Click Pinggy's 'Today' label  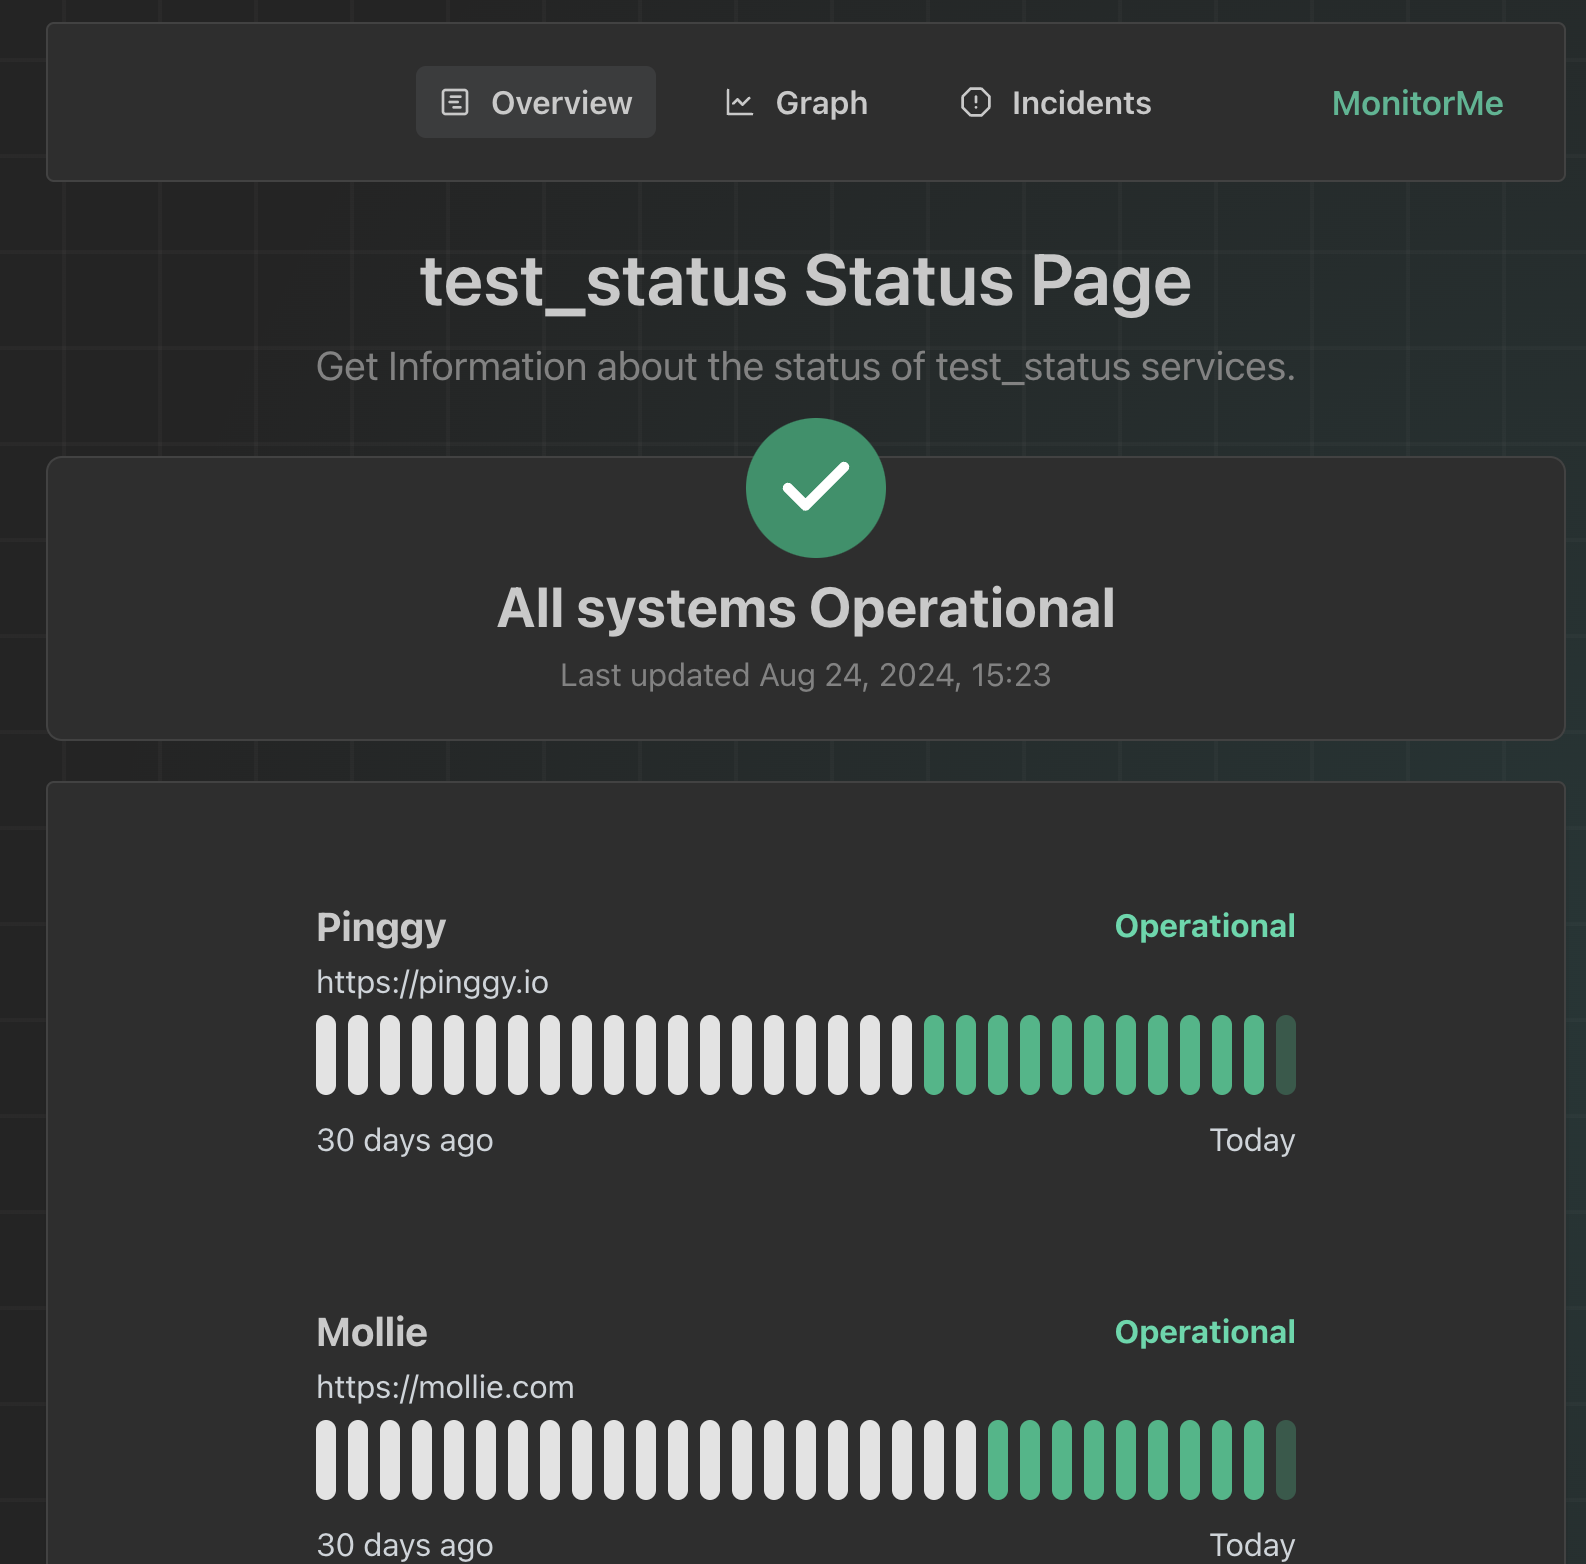(1252, 1140)
